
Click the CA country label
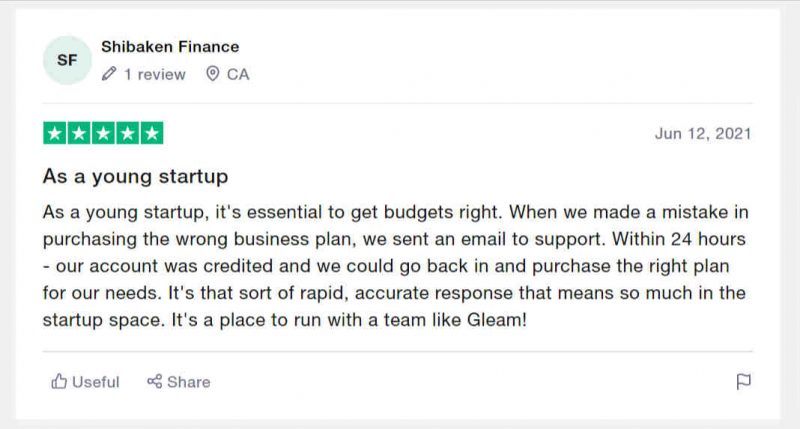pyautogui.click(x=238, y=74)
